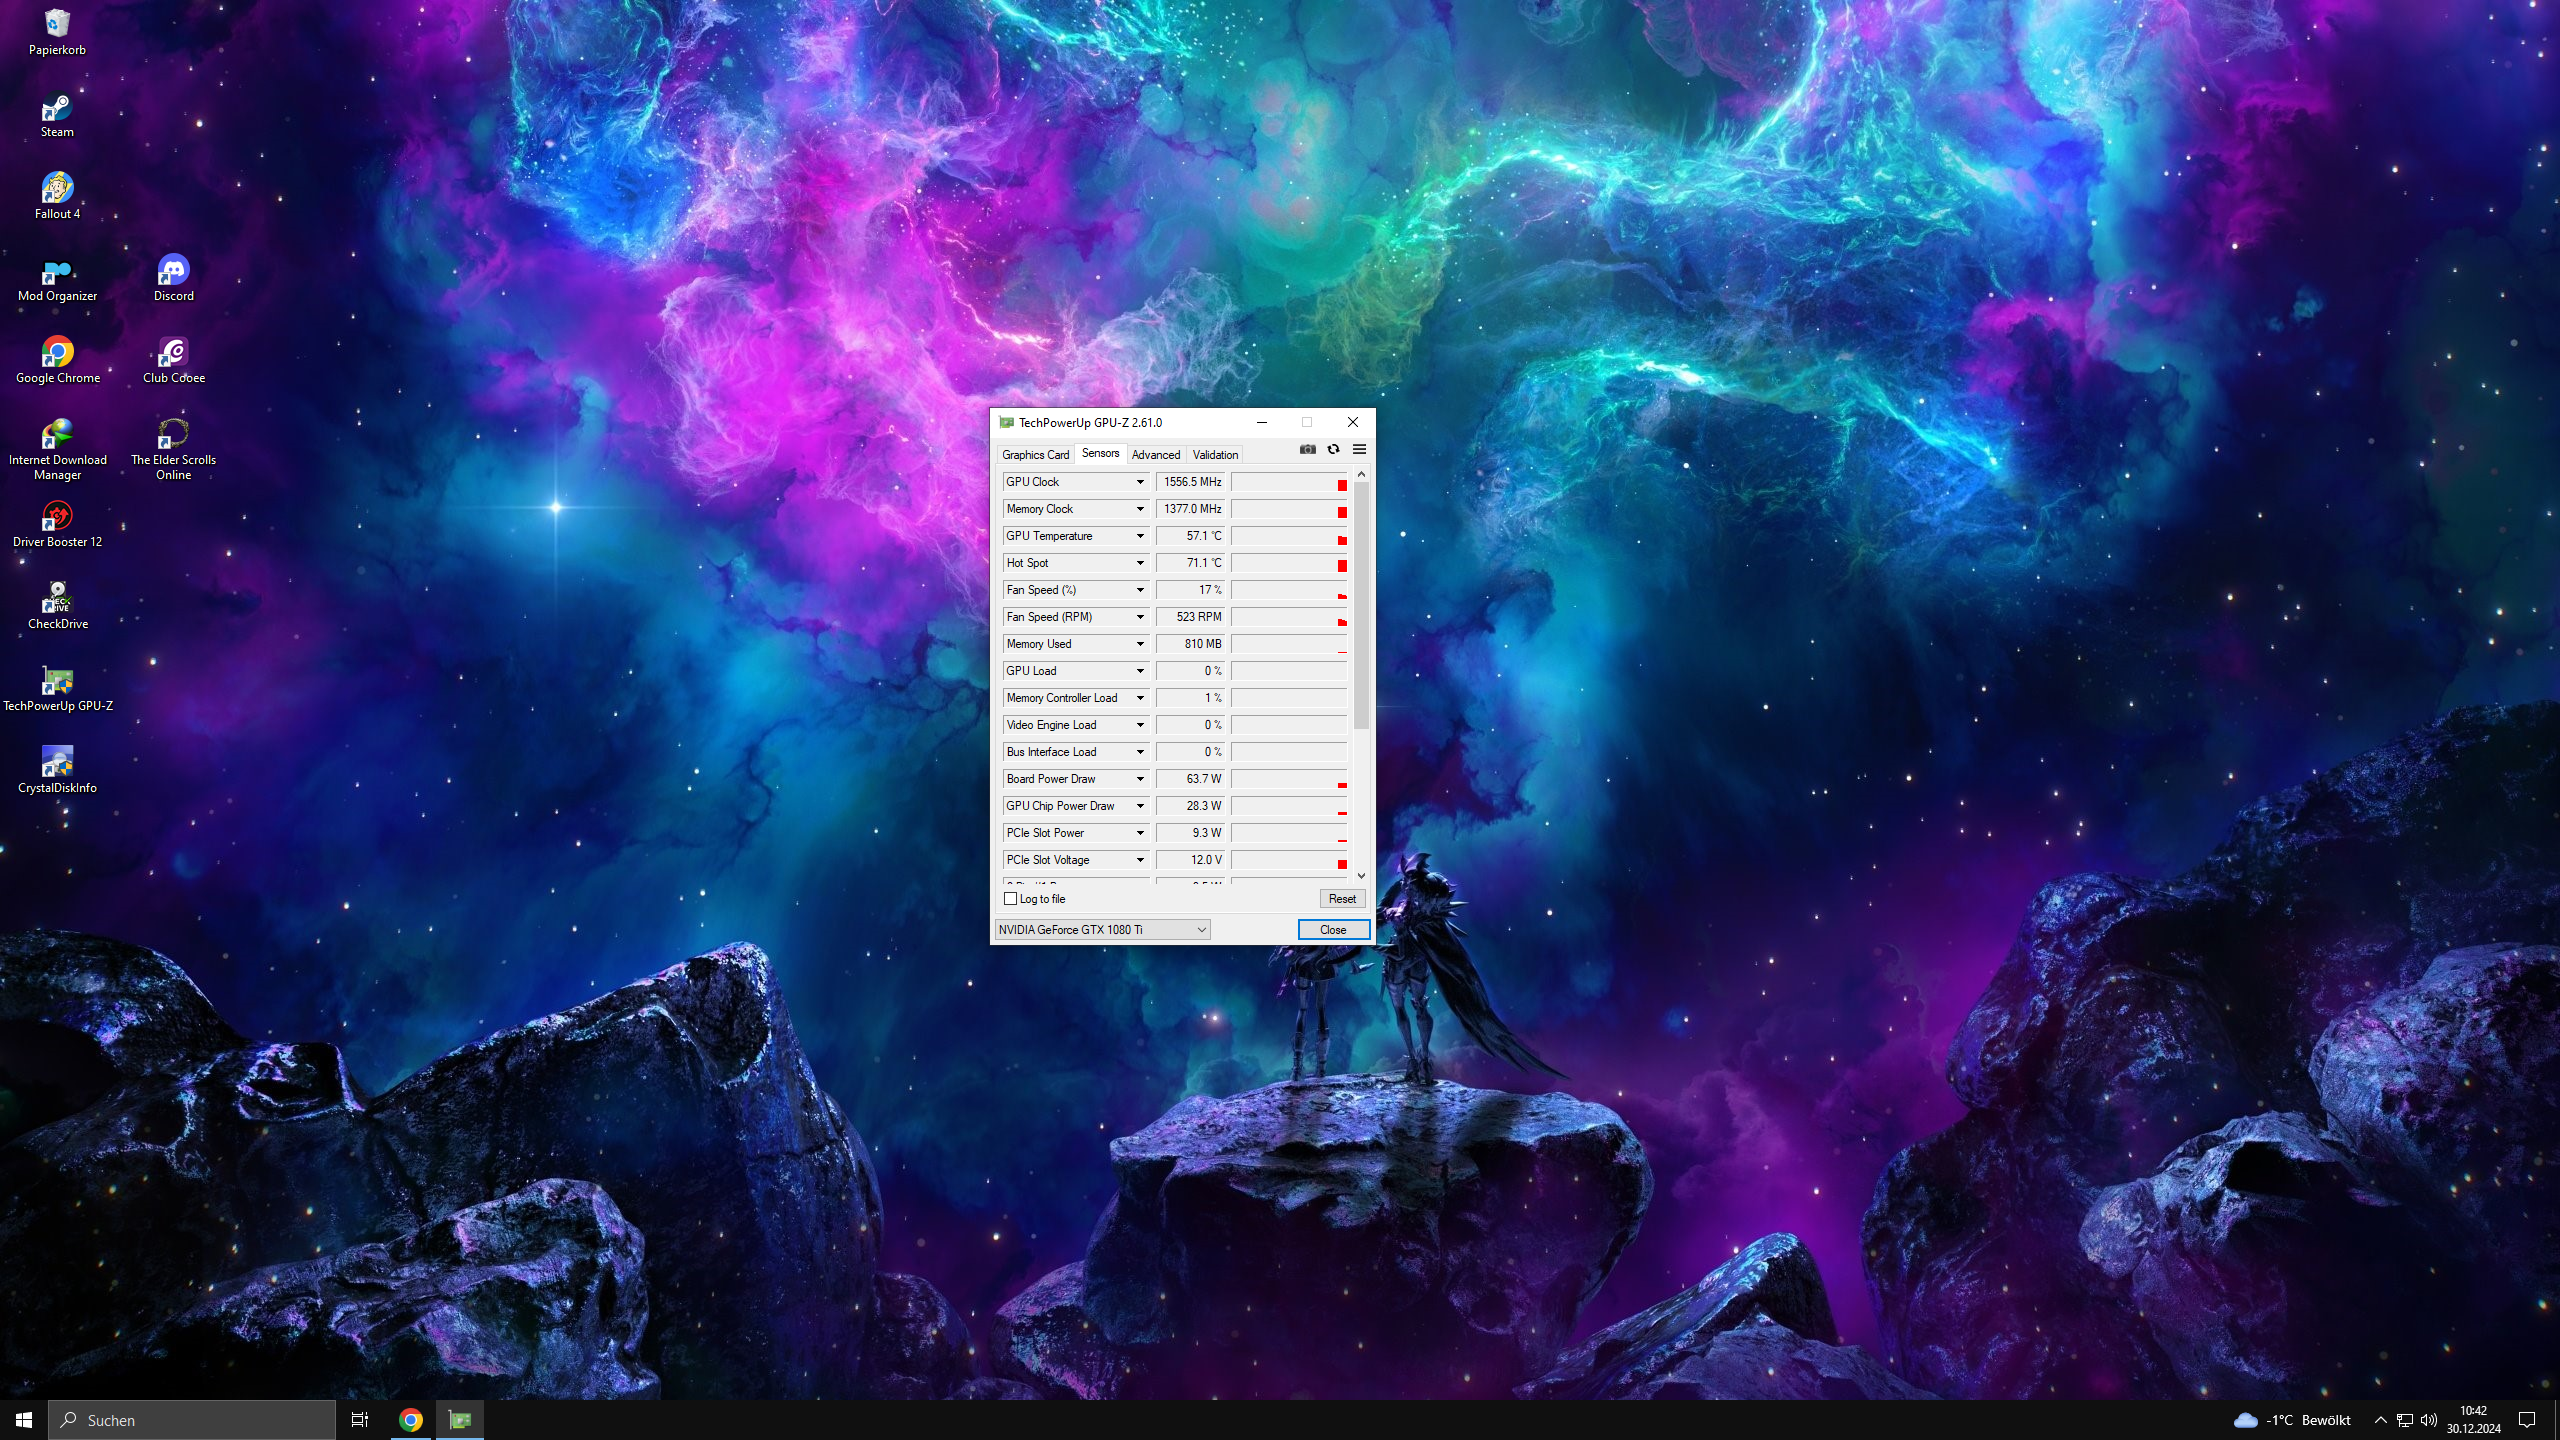
Task: Click the GPU-Z refresh icon
Action: [1333, 449]
